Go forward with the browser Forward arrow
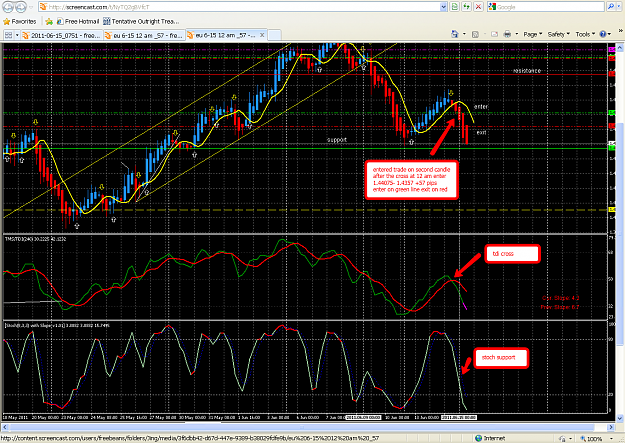Screen dimensions: 625x443 pos(21,7)
